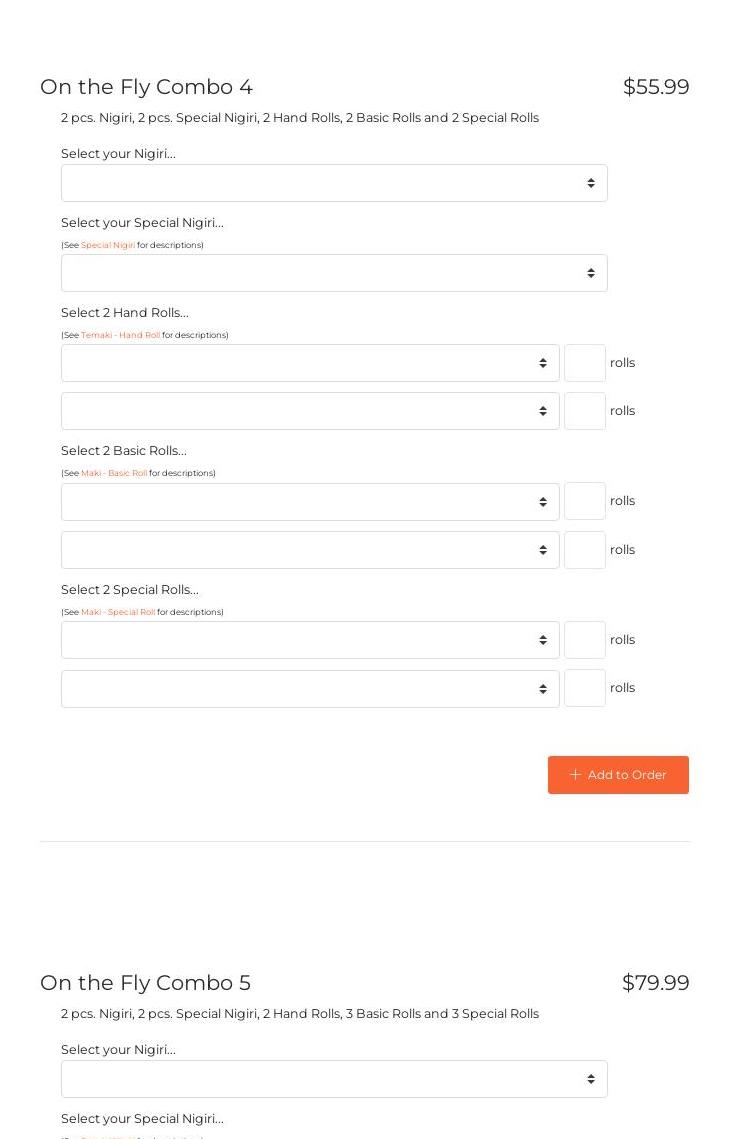
Task: Expand first Special Rolls dropdown
Action: [310, 640]
